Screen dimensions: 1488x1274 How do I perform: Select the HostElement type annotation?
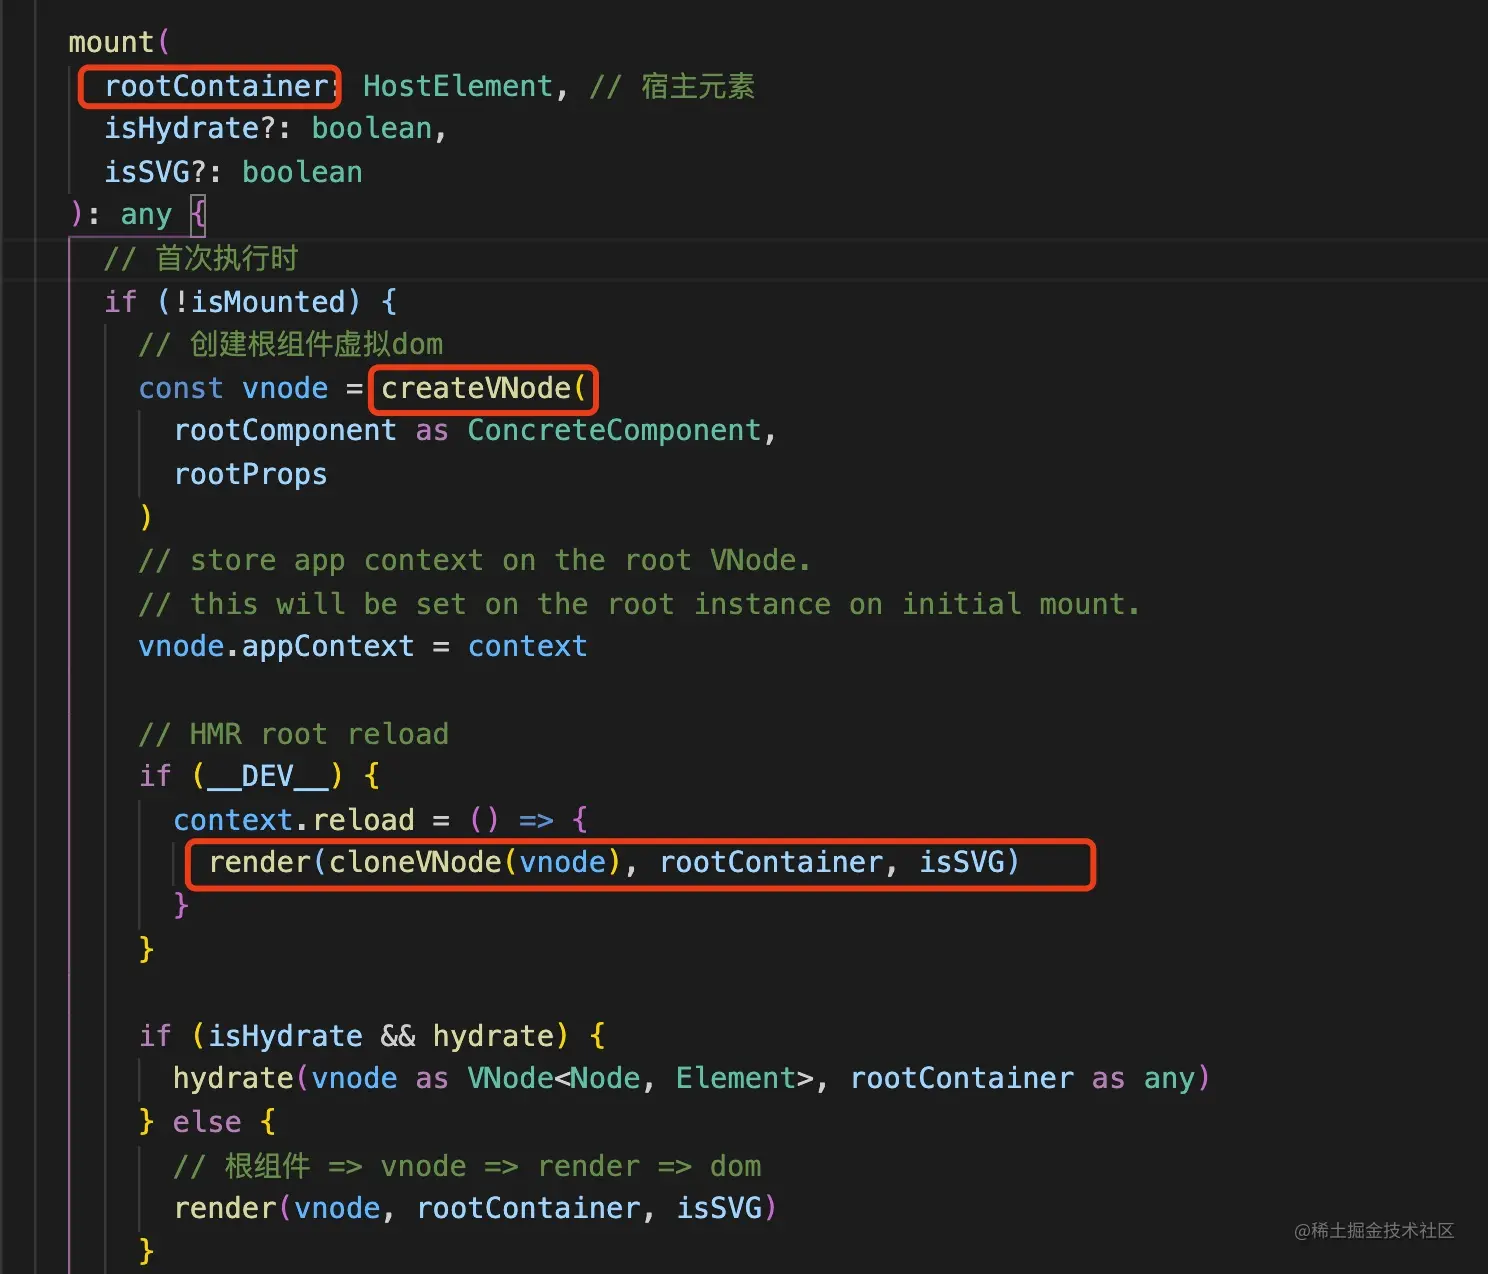coord(458,86)
